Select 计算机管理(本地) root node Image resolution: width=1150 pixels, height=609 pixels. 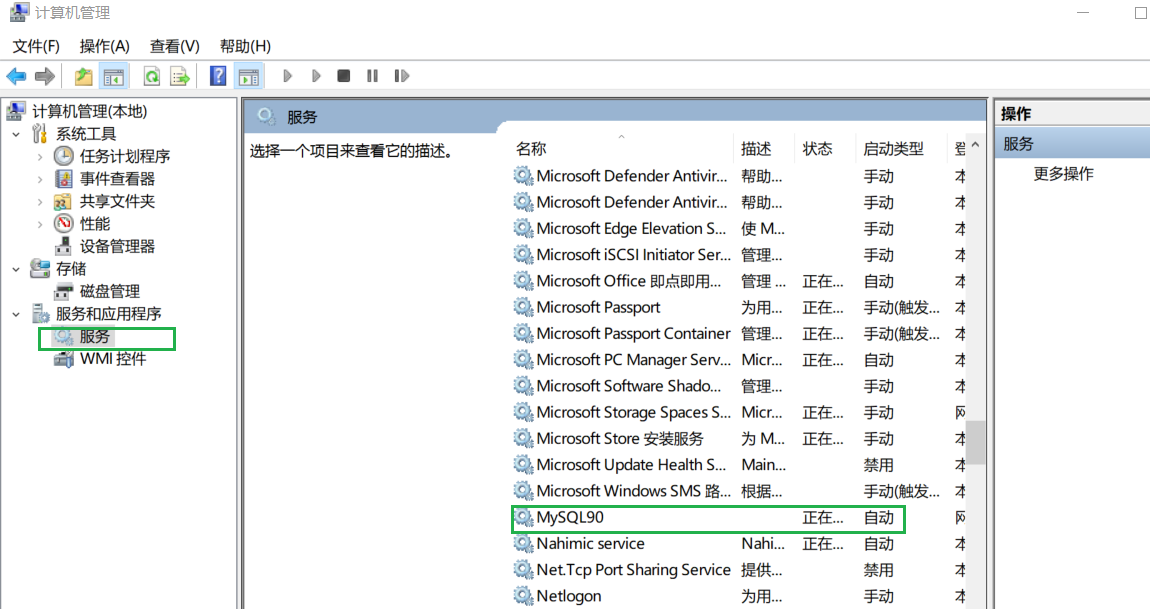(89, 112)
